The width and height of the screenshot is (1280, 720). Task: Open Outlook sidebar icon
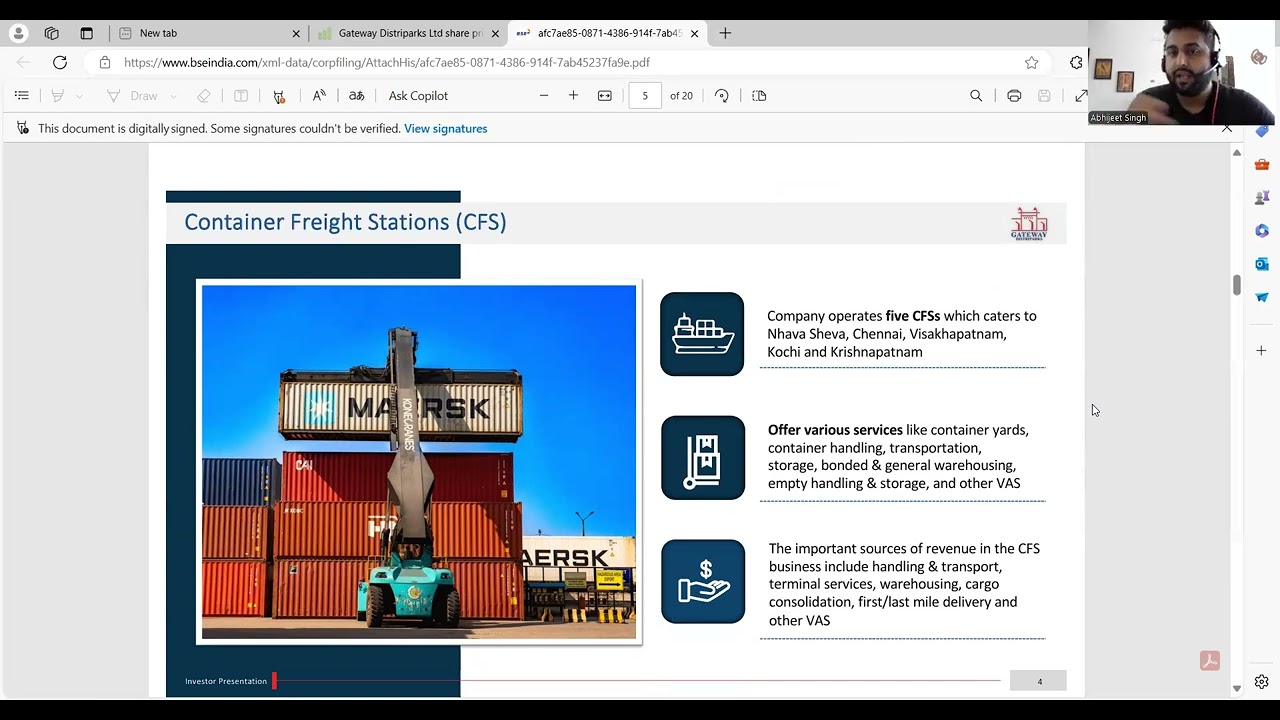click(1262, 264)
